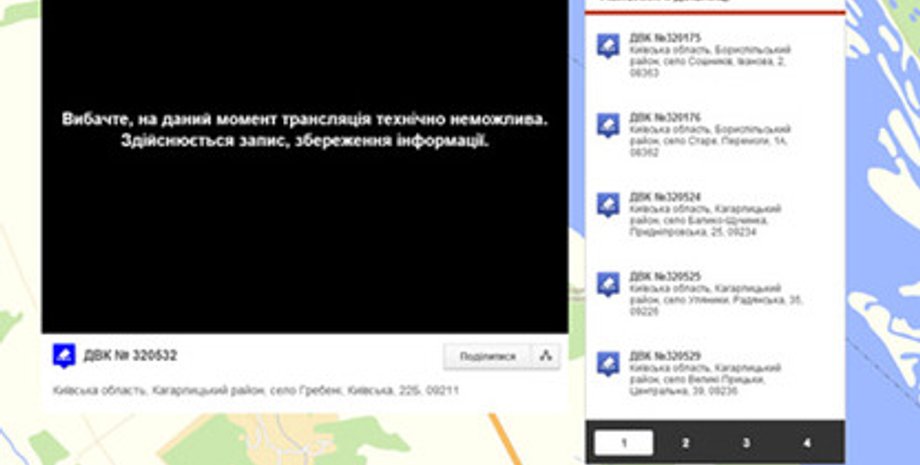Select the ДВК №320529 station title
Screen dimensions: 920x465
pyautogui.click(x=665, y=356)
